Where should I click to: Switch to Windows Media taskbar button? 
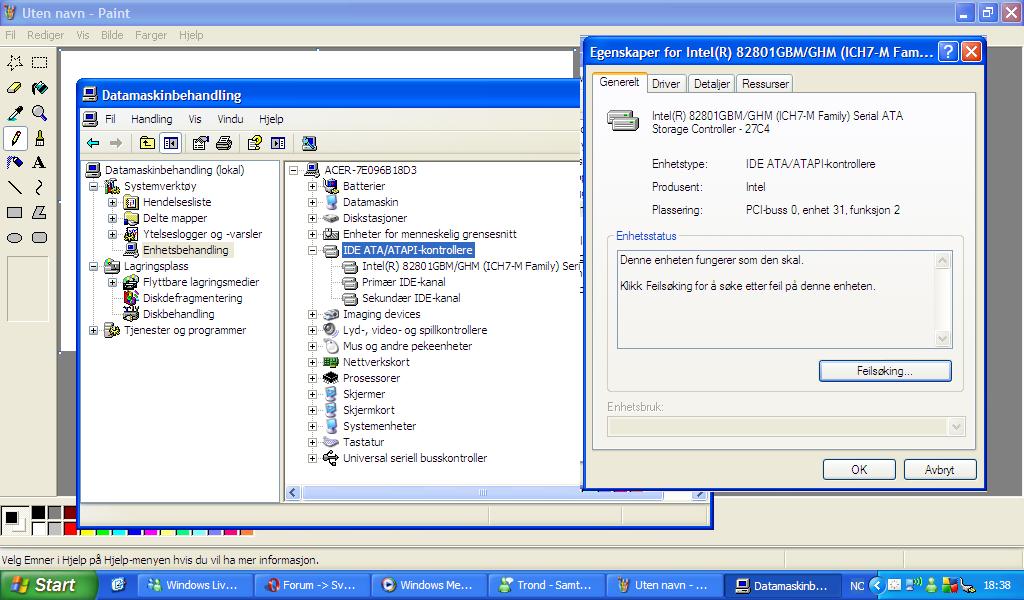tap(428, 585)
